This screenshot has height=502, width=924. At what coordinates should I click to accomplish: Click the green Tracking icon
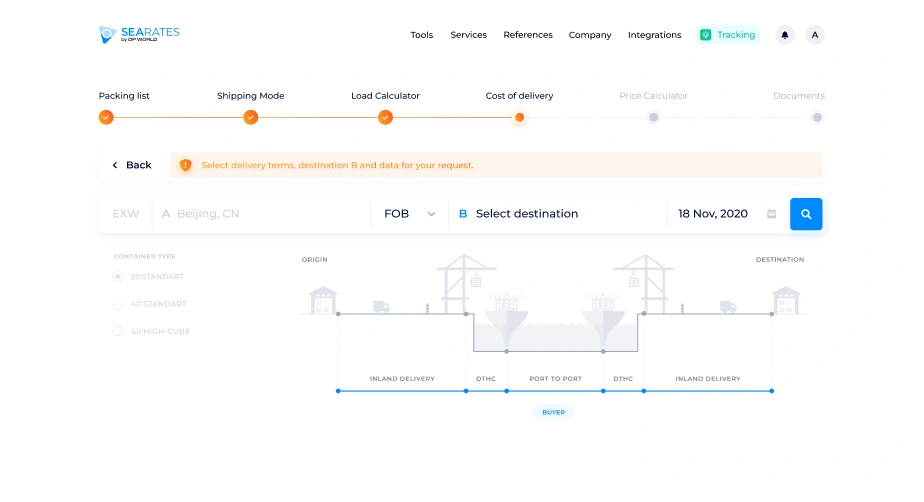tap(705, 35)
